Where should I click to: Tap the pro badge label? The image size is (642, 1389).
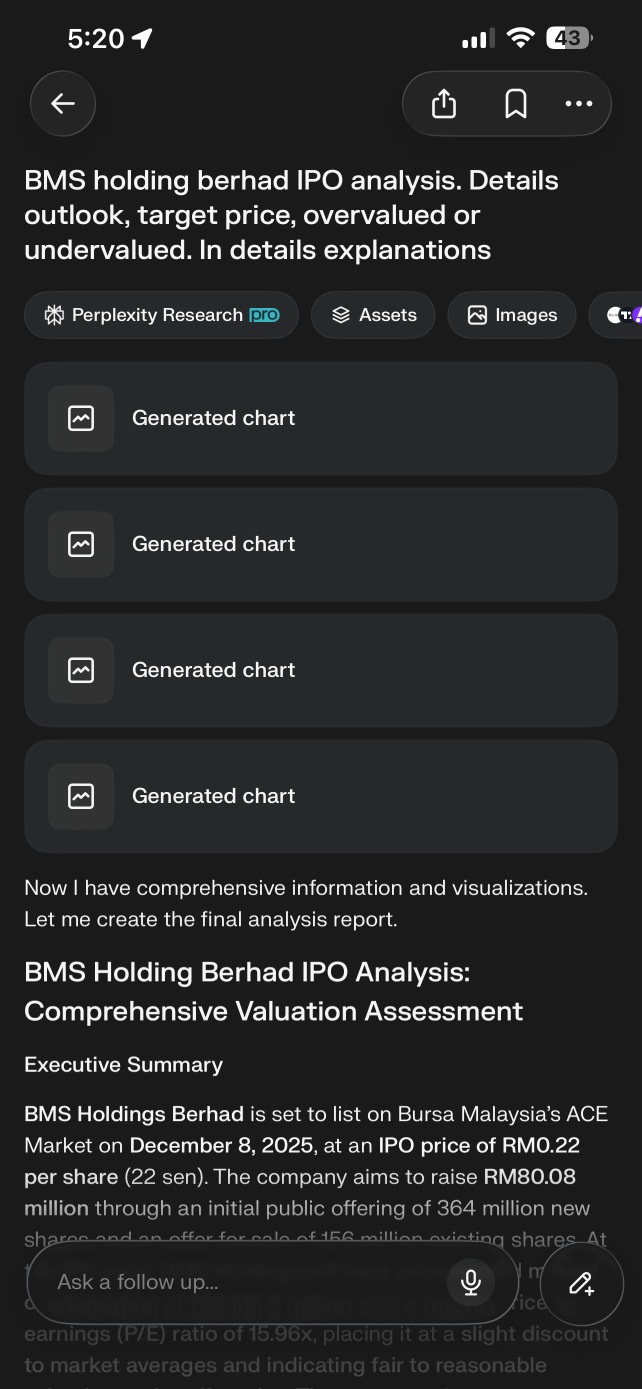[x=264, y=315]
